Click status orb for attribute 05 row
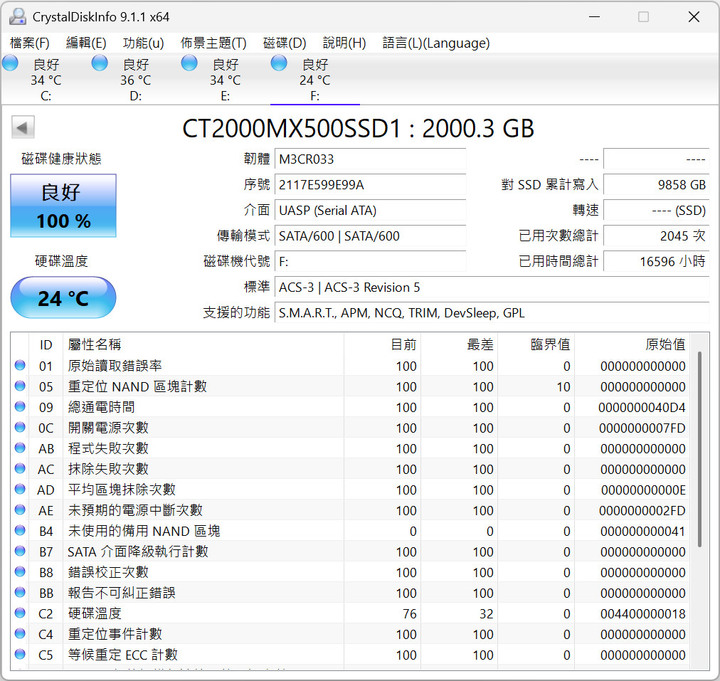This screenshot has height=681, width=720. (20, 386)
